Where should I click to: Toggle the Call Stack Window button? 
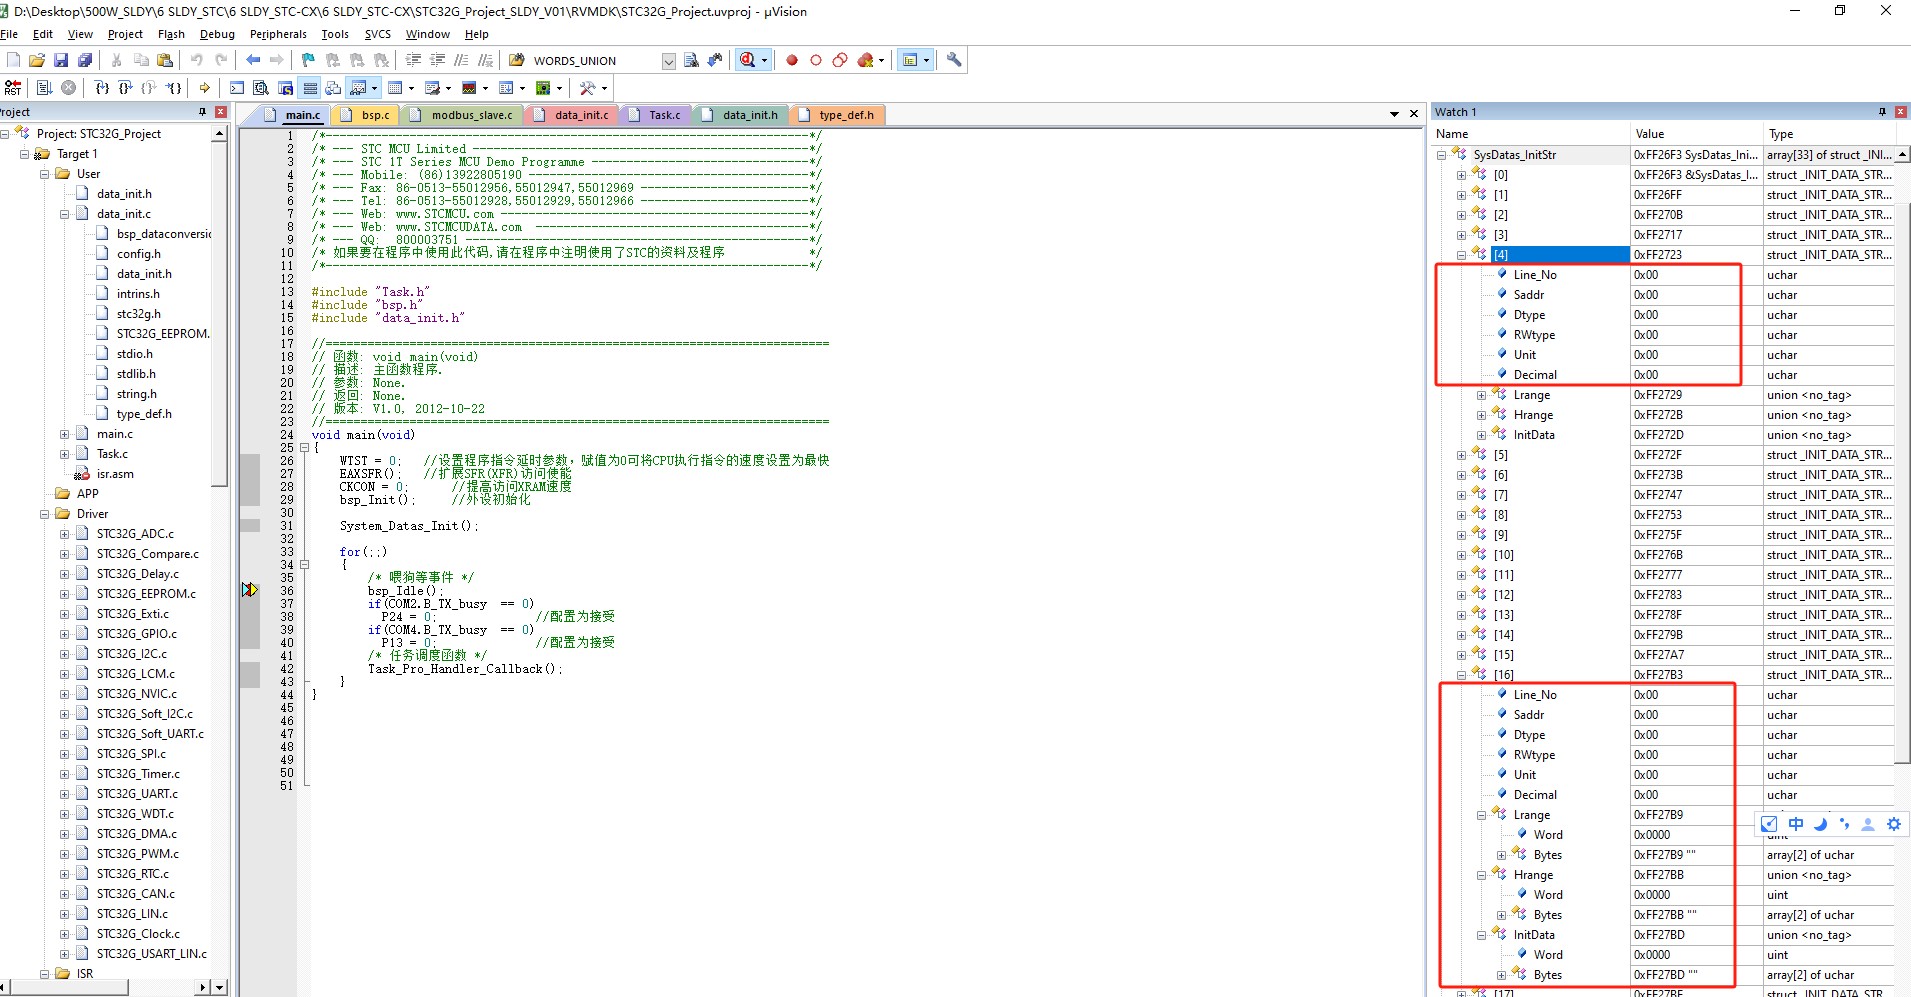[x=333, y=88]
